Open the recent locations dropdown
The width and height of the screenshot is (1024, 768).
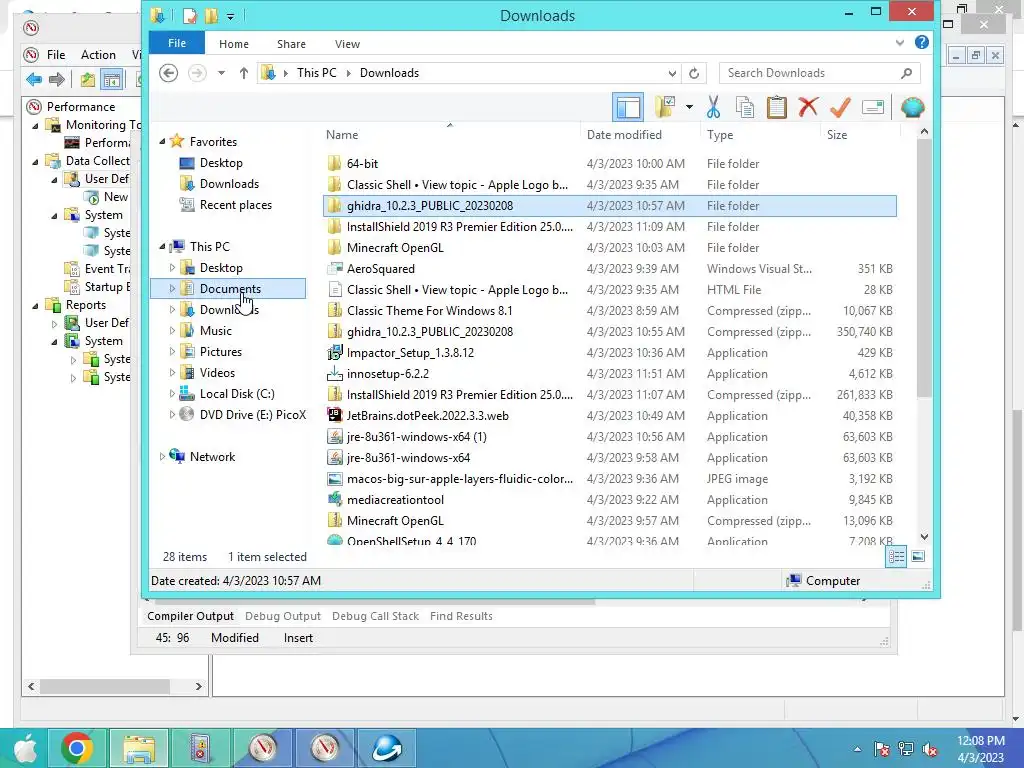[221, 73]
